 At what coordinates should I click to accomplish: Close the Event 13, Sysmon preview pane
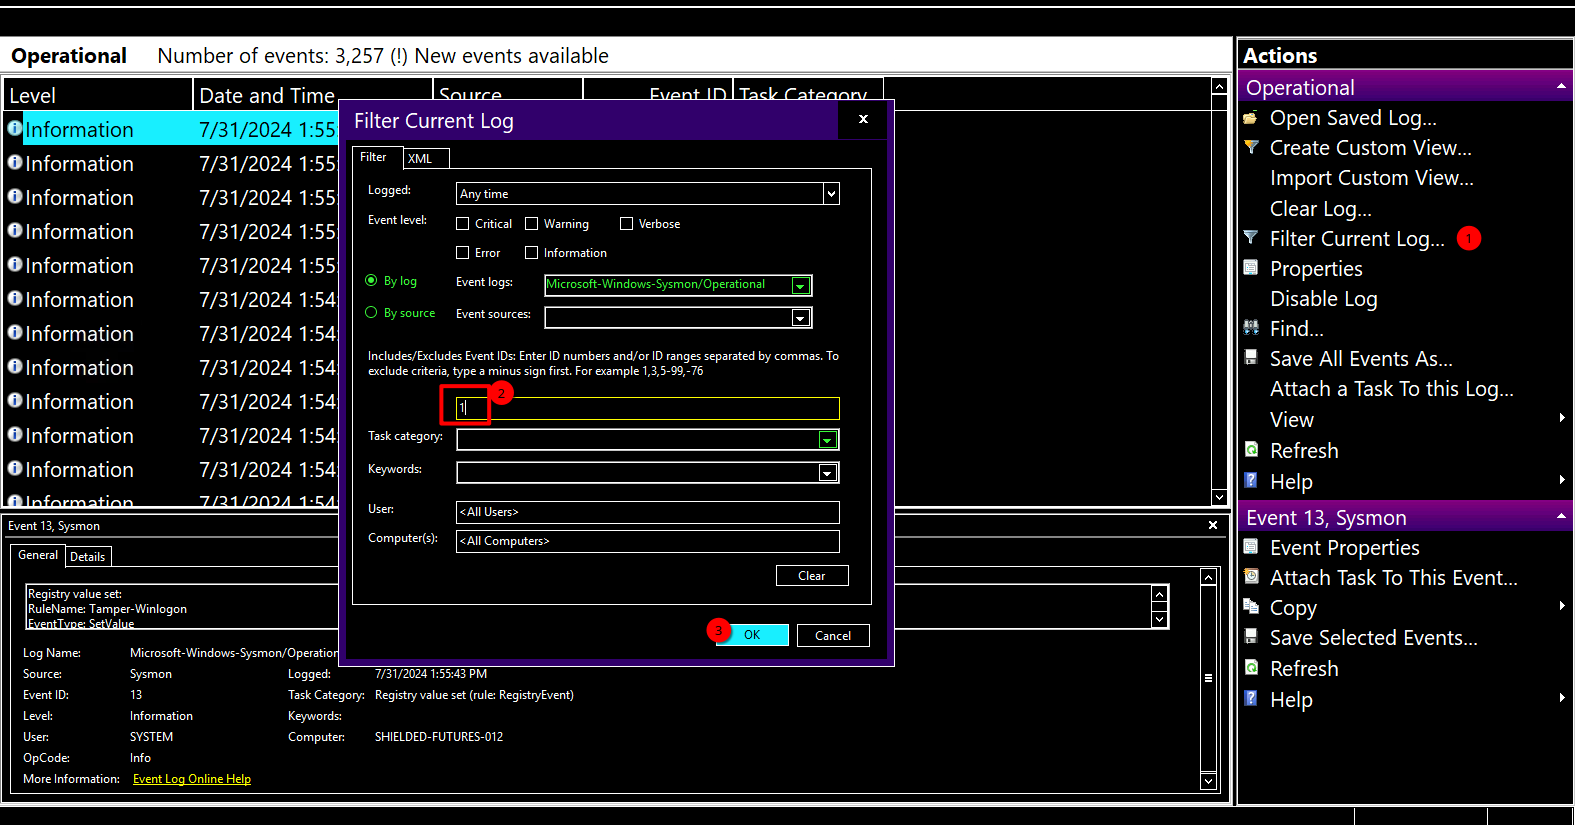[x=1213, y=525]
